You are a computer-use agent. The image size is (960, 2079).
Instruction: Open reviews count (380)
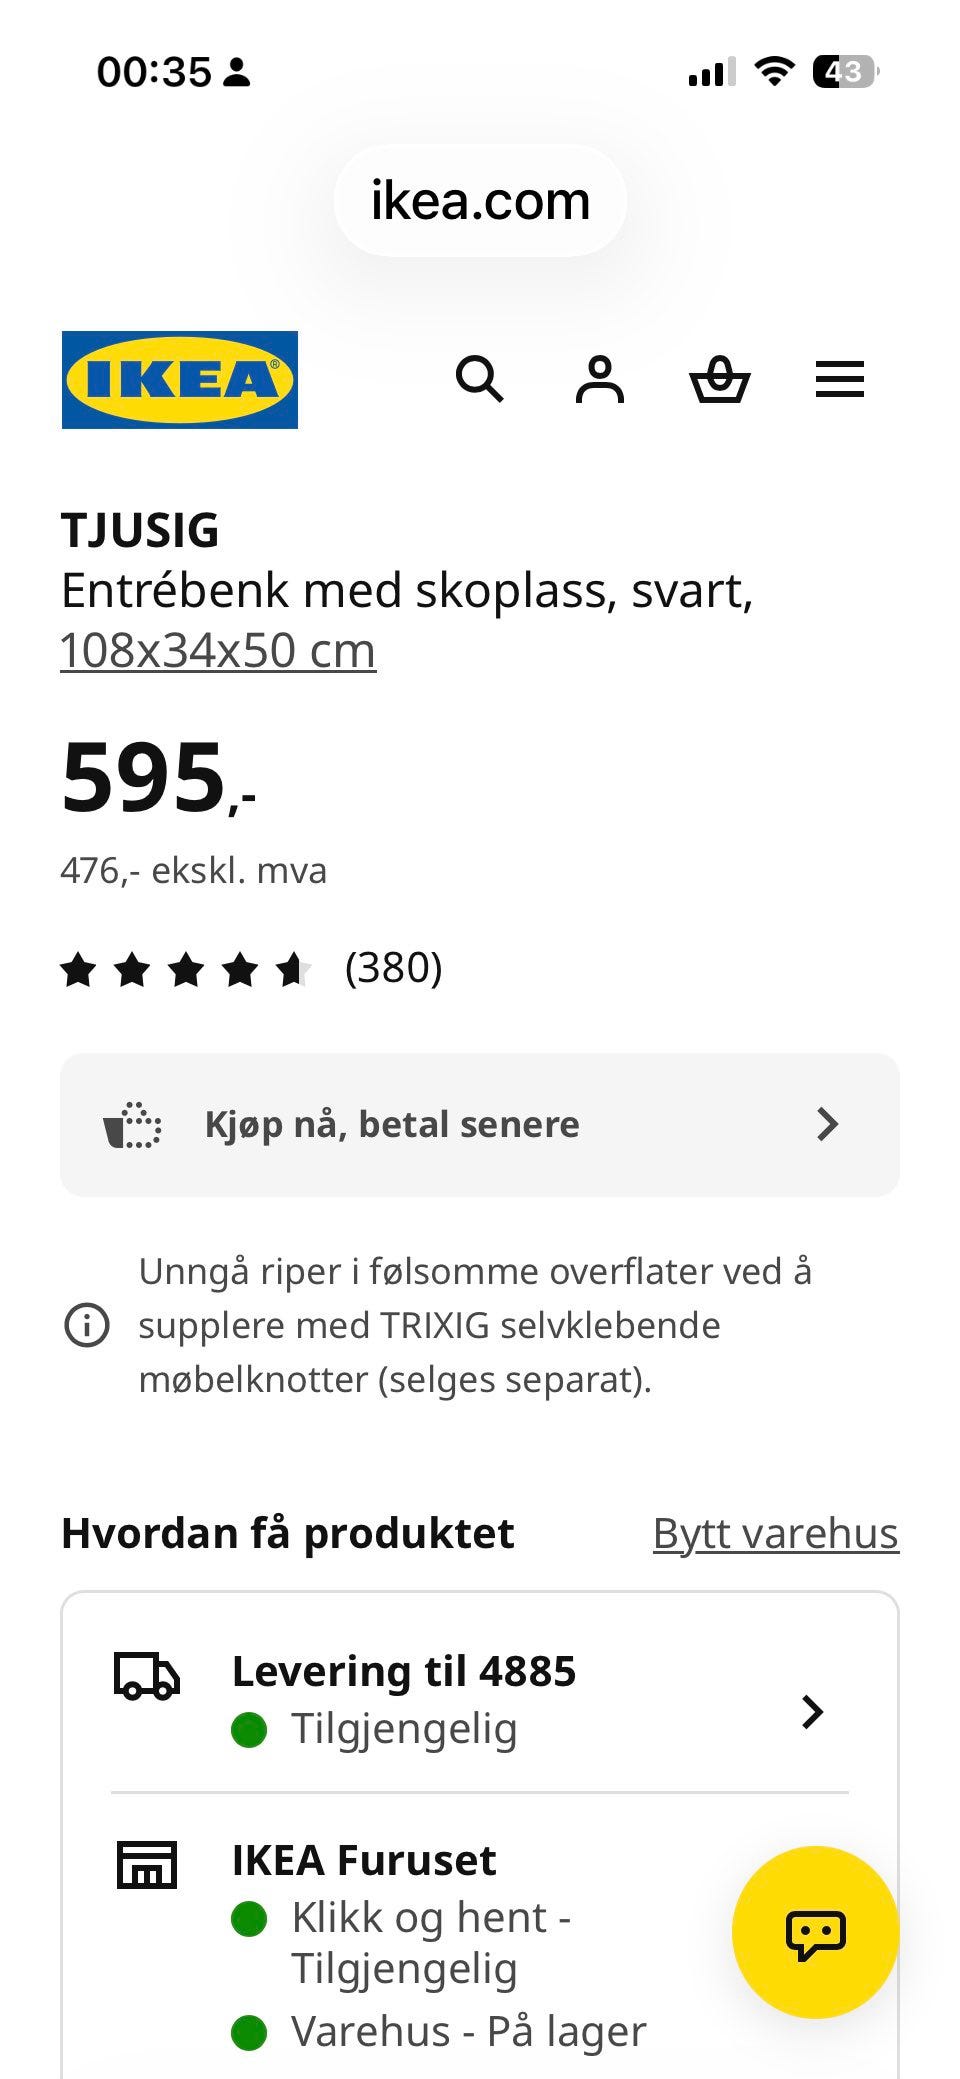point(393,968)
